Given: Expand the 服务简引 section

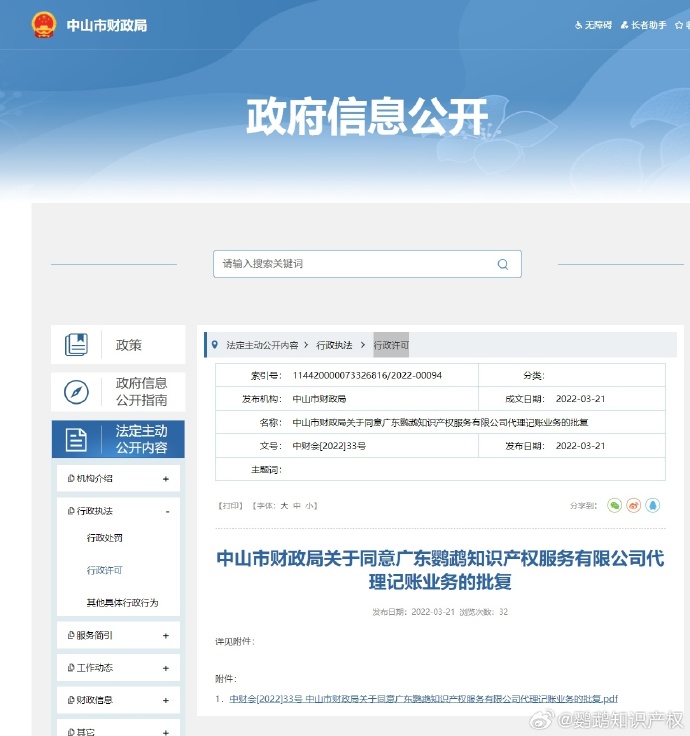Looking at the screenshot, I should (166, 635).
